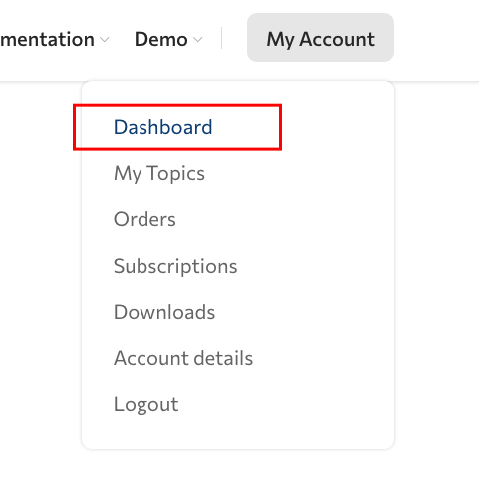Collapse the My Account dropdown menu
The image size is (479, 491).
[x=320, y=38]
